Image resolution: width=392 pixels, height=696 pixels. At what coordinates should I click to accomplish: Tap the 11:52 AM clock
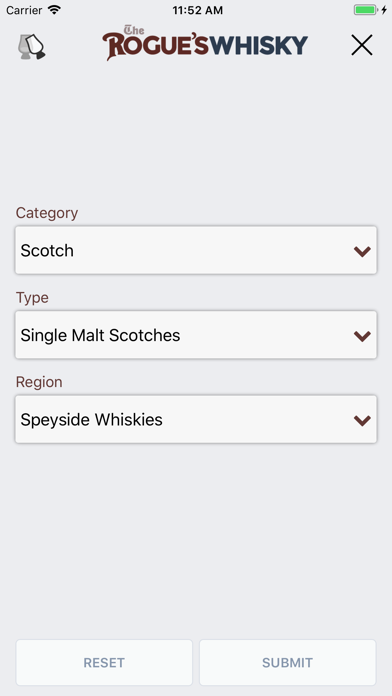pos(198,10)
